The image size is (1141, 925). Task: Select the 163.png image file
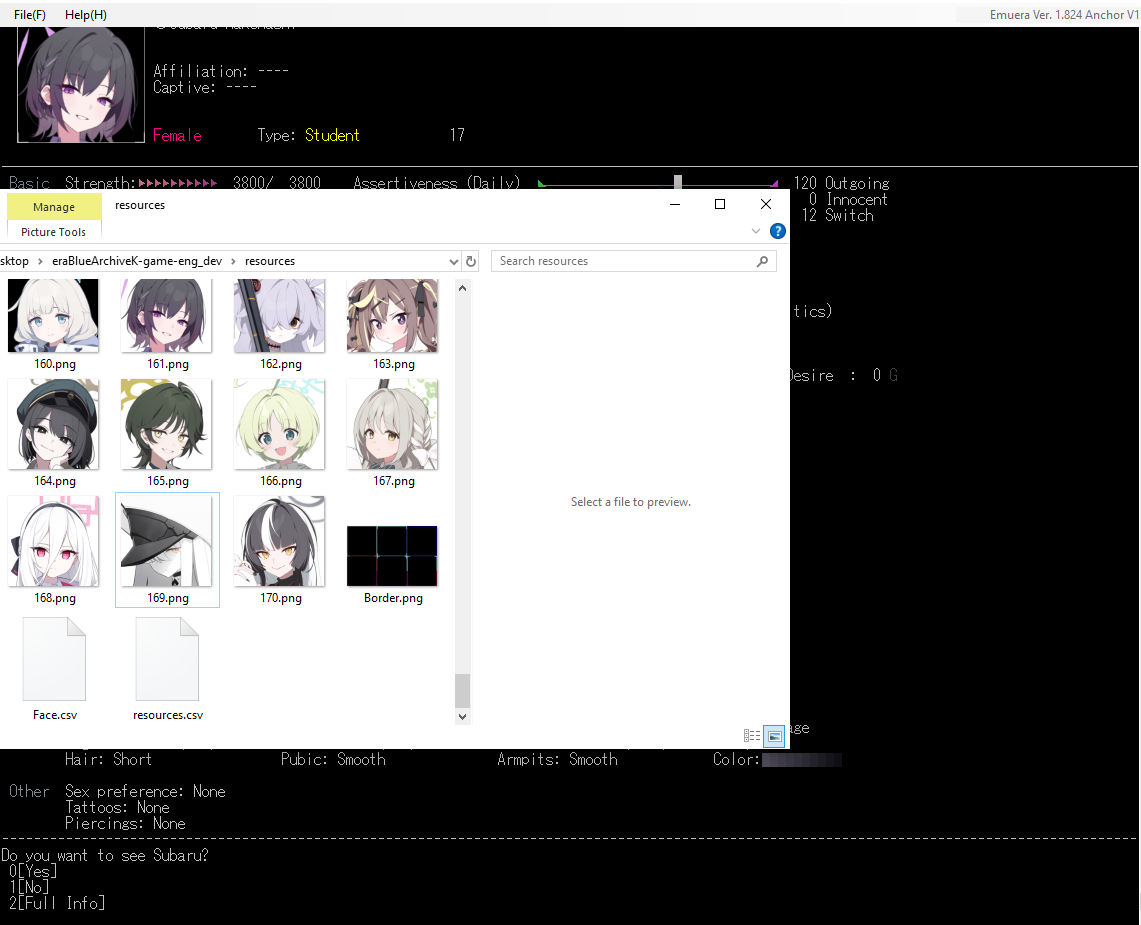(392, 316)
